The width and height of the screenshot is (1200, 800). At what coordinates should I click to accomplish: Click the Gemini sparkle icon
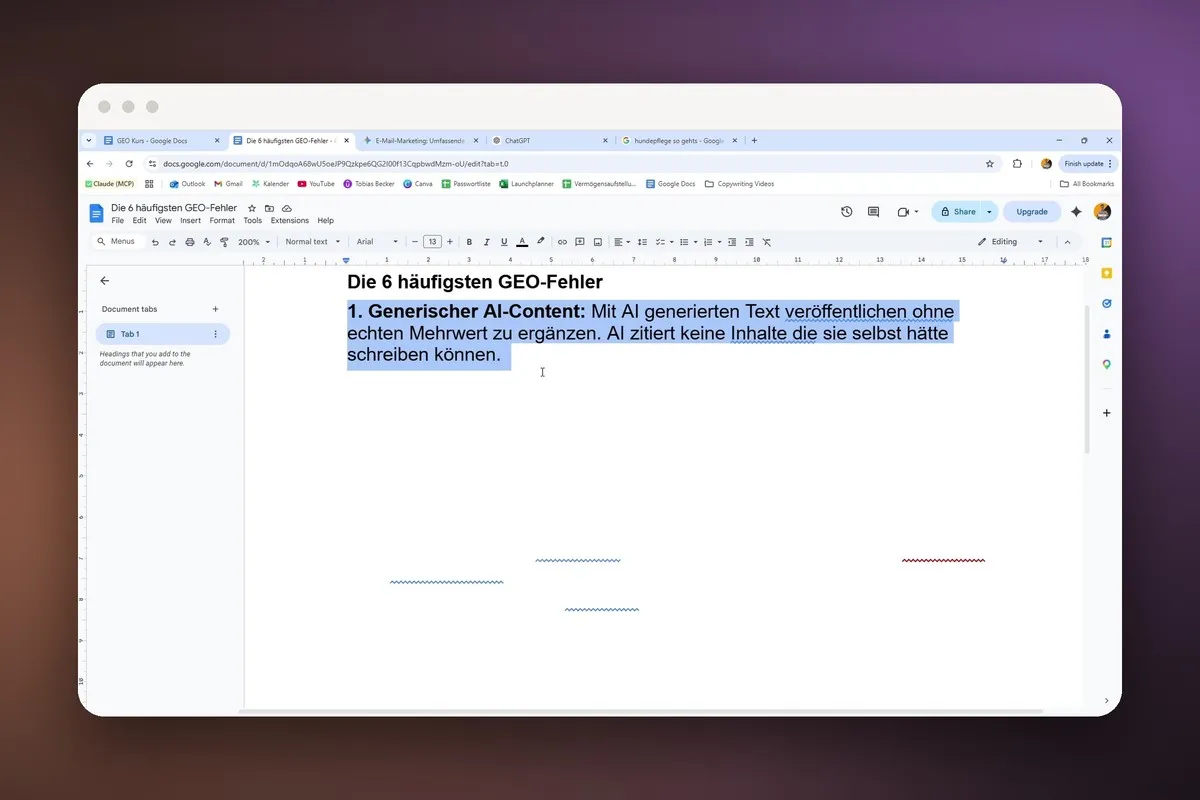[x=1076, y=212]
